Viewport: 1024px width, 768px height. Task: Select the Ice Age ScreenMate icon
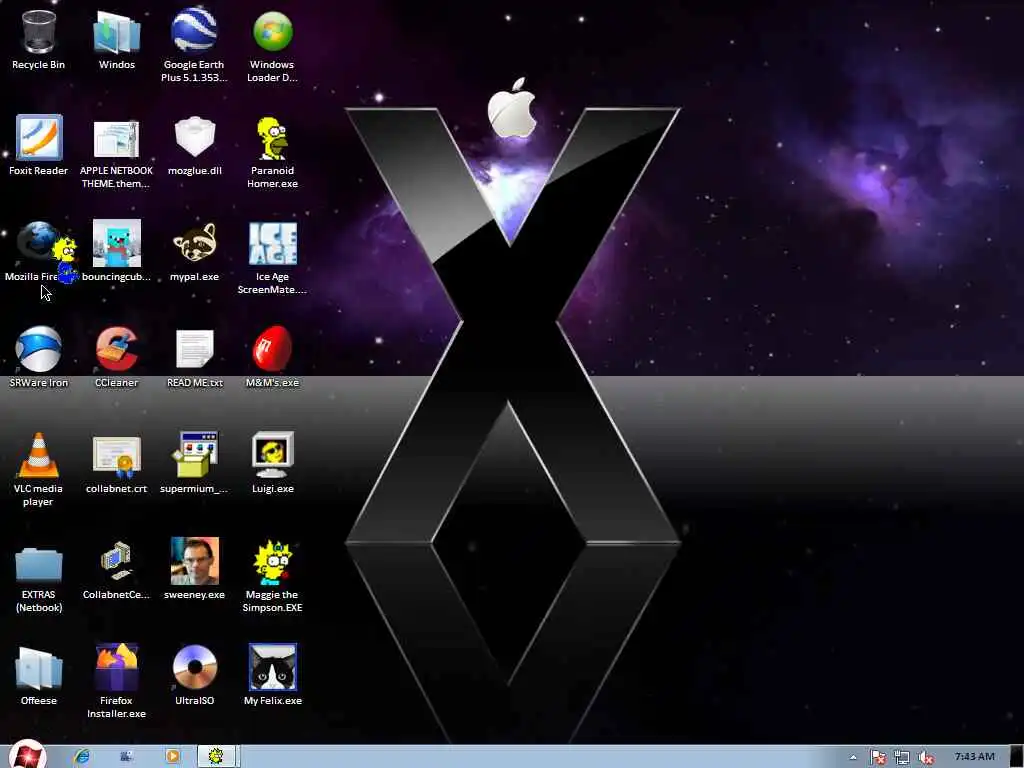point(272,244)
